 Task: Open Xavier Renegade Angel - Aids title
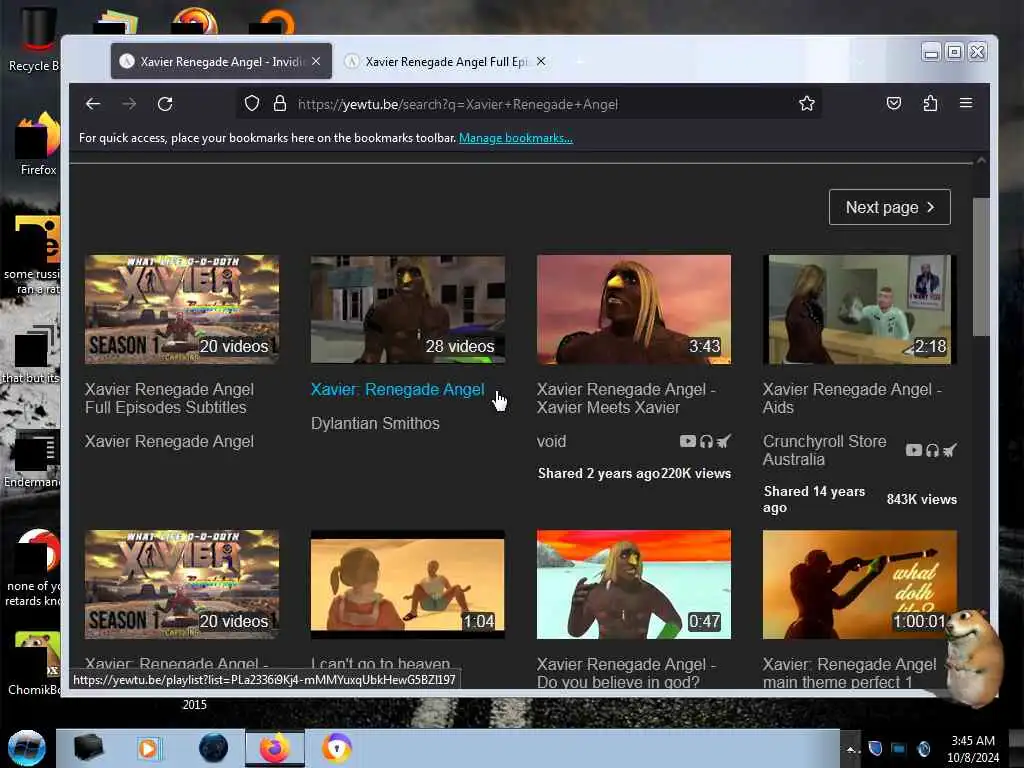[852, 398]
